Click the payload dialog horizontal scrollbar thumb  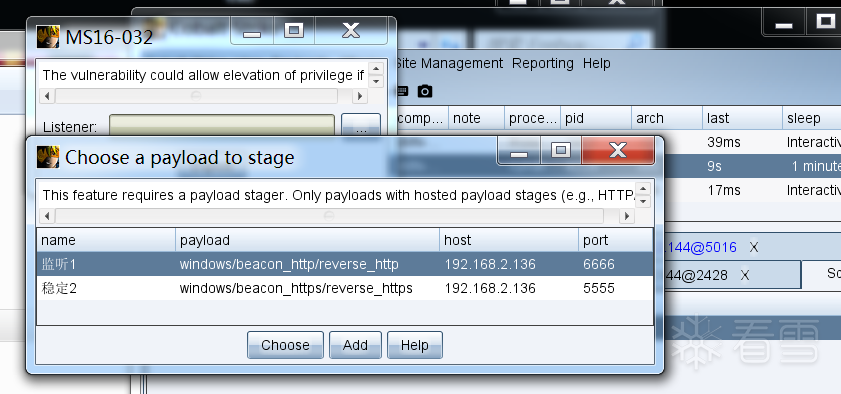pos(329,216)
